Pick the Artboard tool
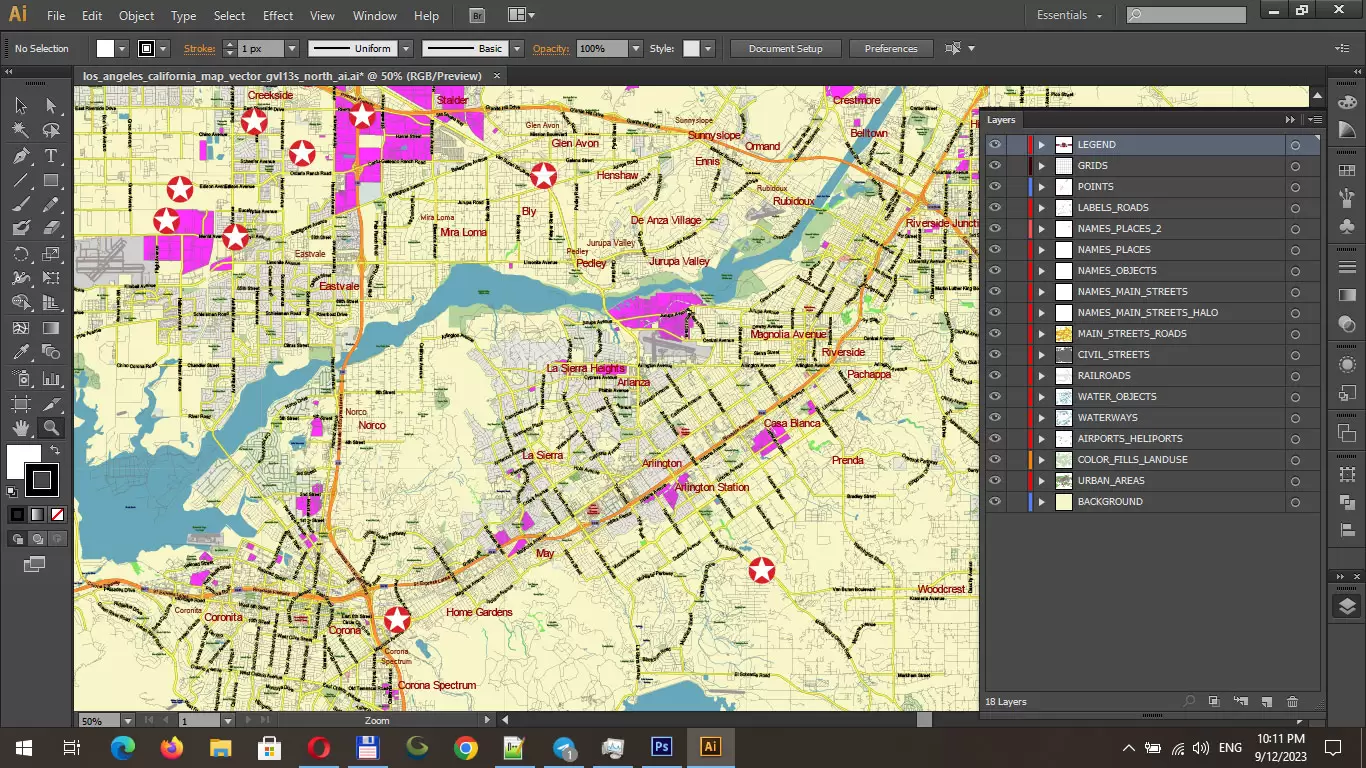 tap(21, 404)
